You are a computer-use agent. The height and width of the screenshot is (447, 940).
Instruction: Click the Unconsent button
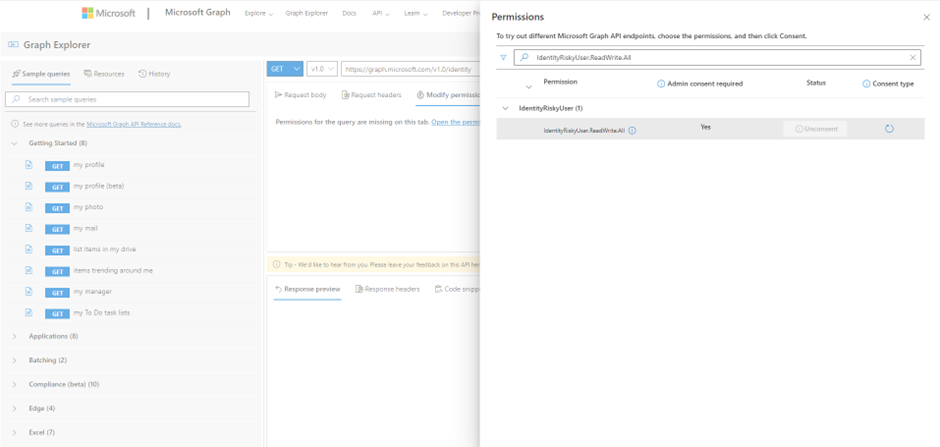(815, 129)
